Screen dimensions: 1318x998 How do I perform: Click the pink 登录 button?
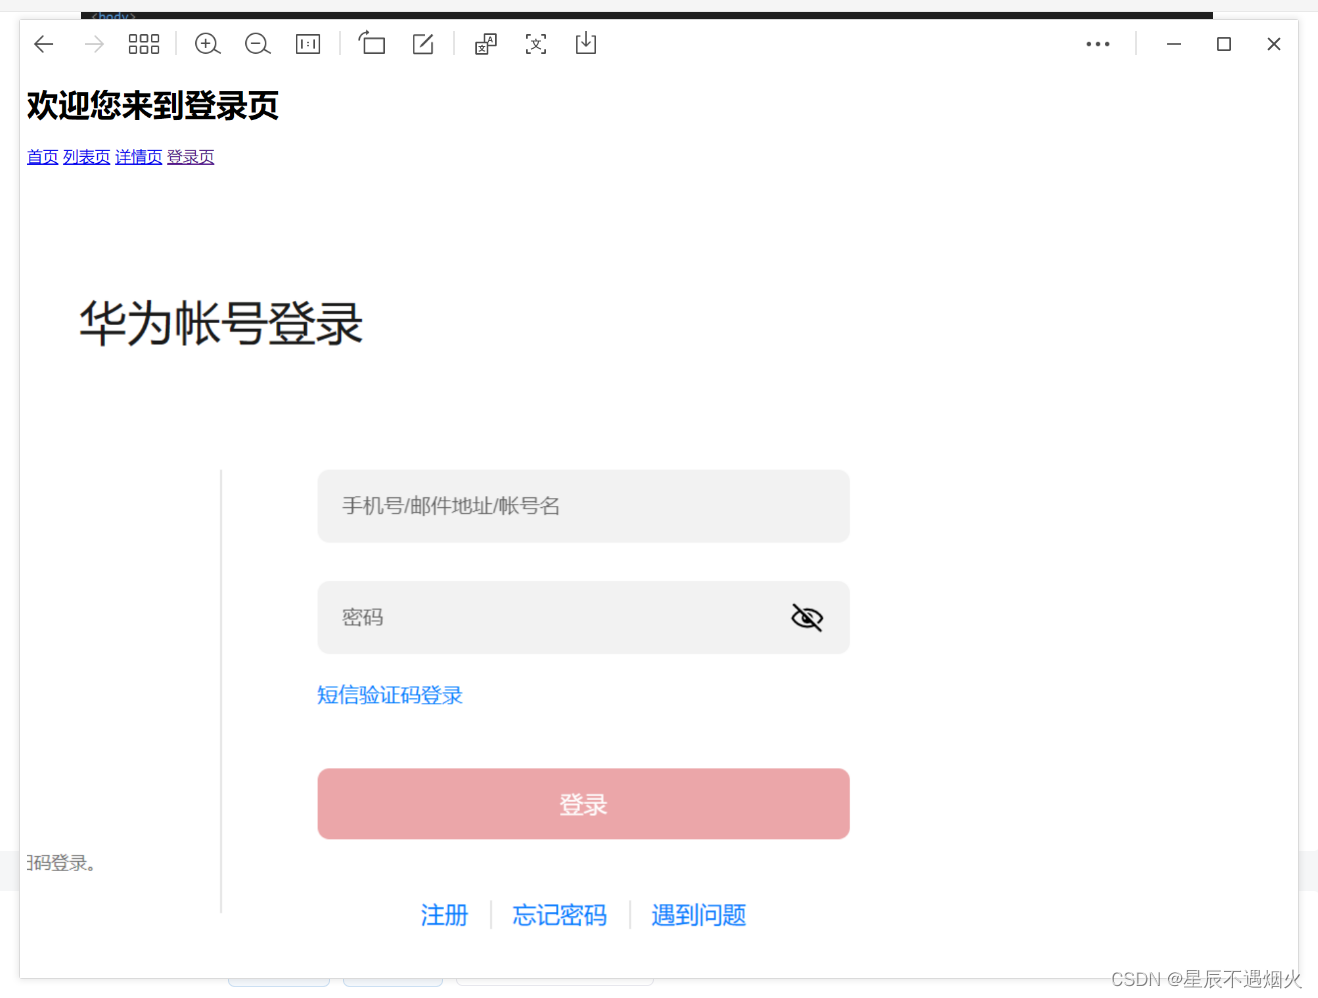tap(584, 804)
